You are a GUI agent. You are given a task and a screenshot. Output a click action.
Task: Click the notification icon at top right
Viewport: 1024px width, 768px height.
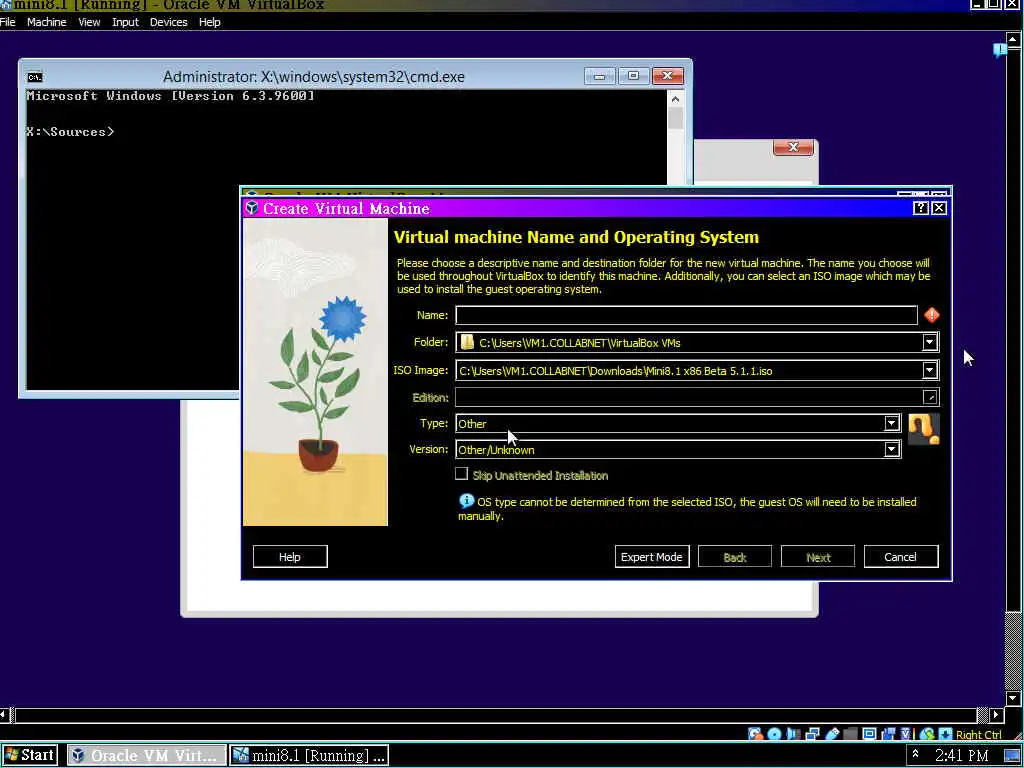(1000, 50)
